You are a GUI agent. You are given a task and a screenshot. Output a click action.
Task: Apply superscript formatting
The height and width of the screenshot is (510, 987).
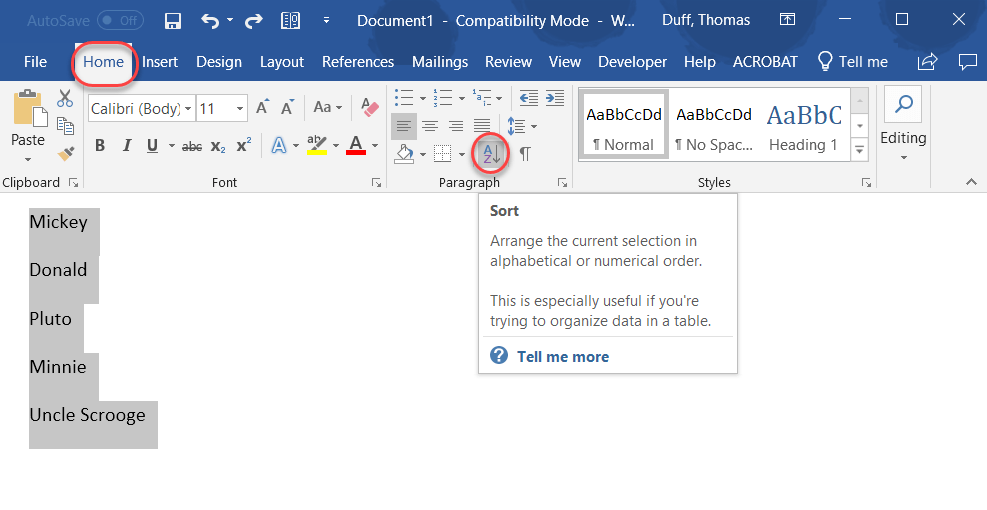click(244, 145)
